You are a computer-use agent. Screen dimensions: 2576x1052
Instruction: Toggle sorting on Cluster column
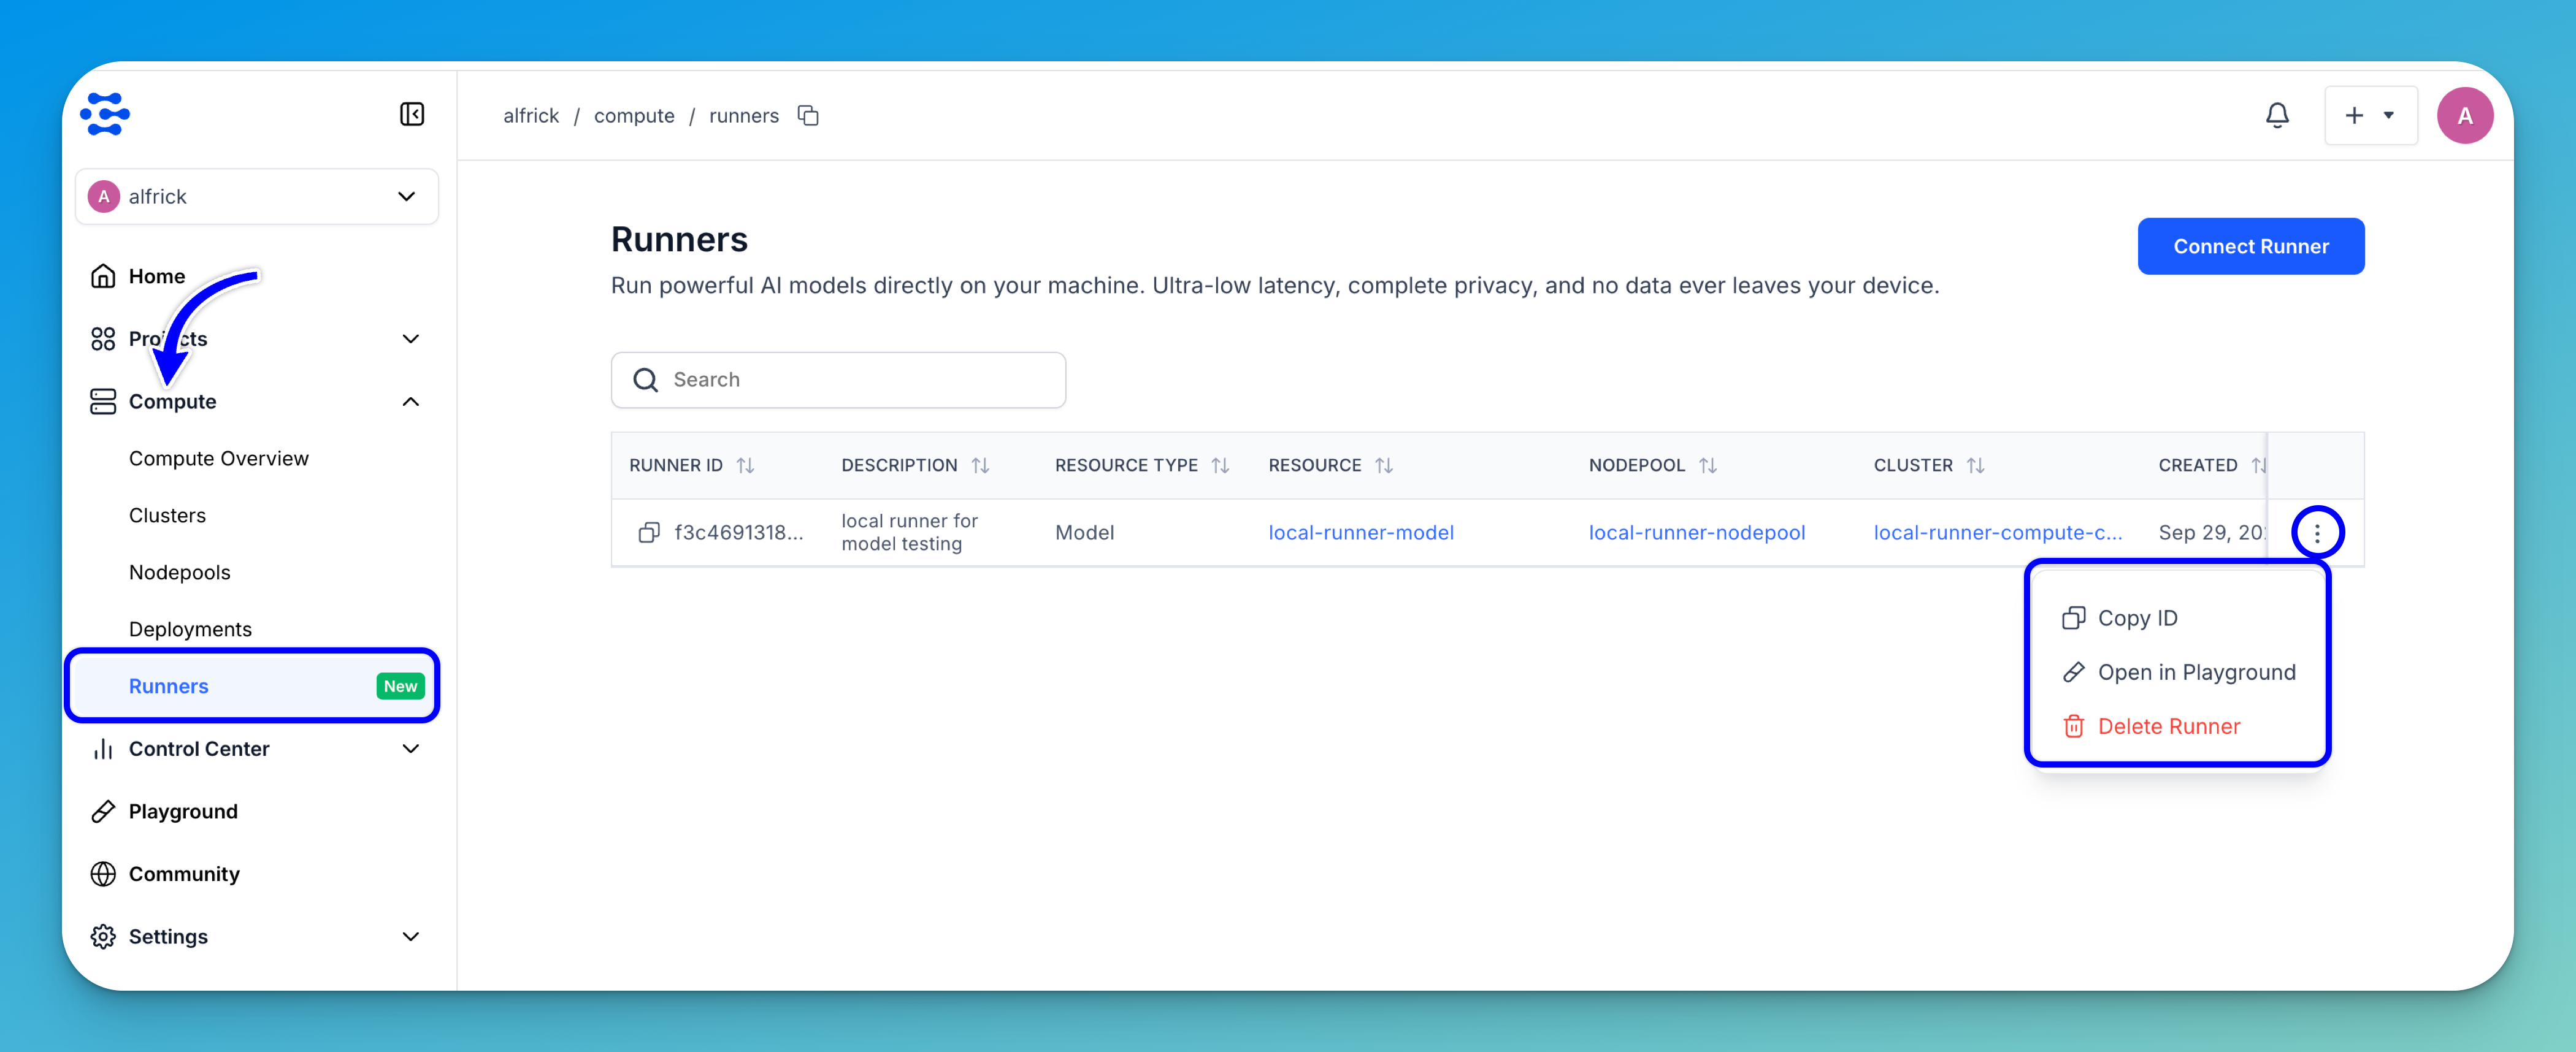1975,465
